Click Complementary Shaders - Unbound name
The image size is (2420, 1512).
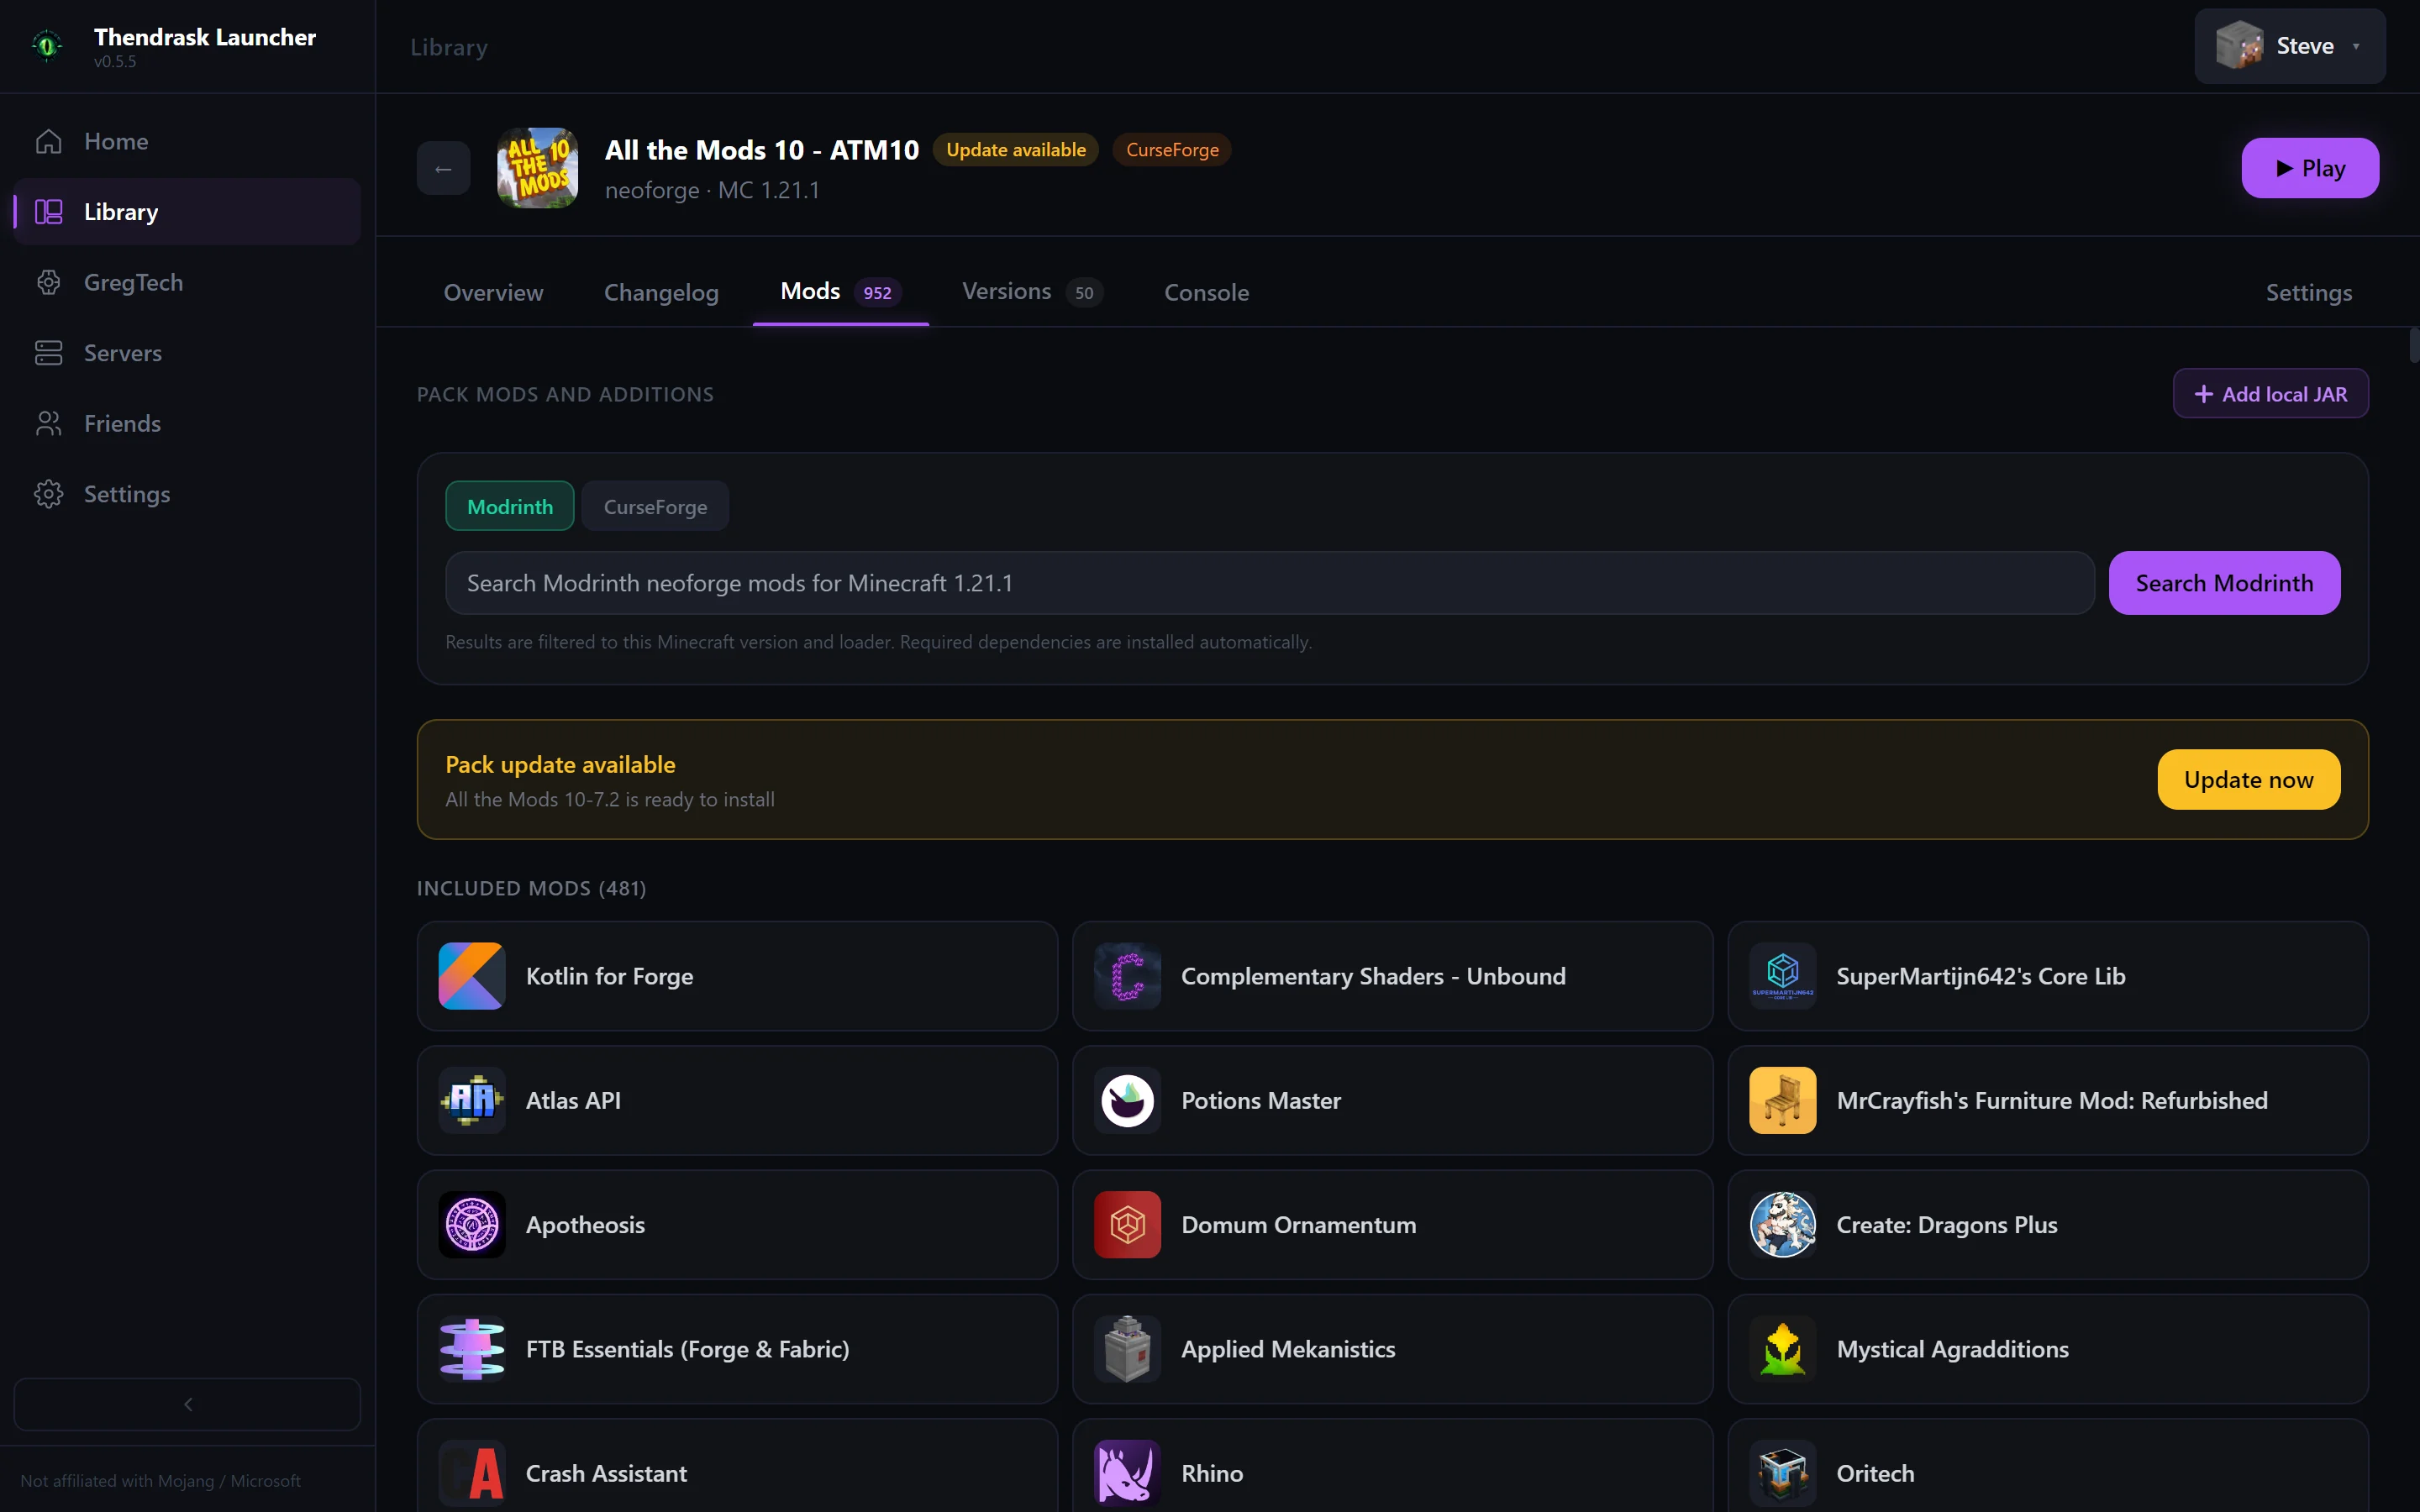pos(1373,976)
